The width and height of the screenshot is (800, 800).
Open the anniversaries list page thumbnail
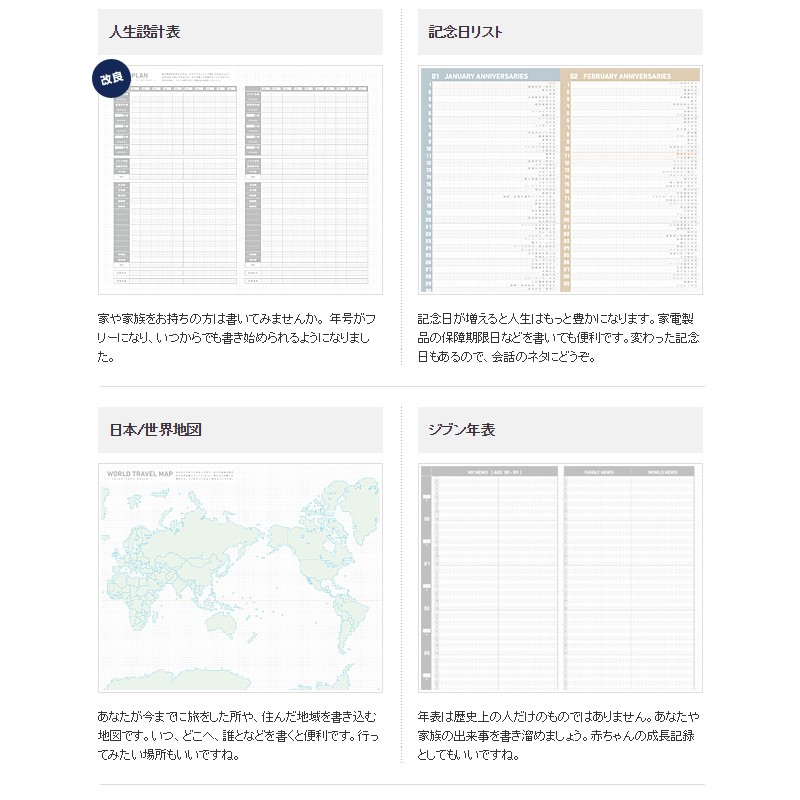pyautogui.click(x=560, y=180)
